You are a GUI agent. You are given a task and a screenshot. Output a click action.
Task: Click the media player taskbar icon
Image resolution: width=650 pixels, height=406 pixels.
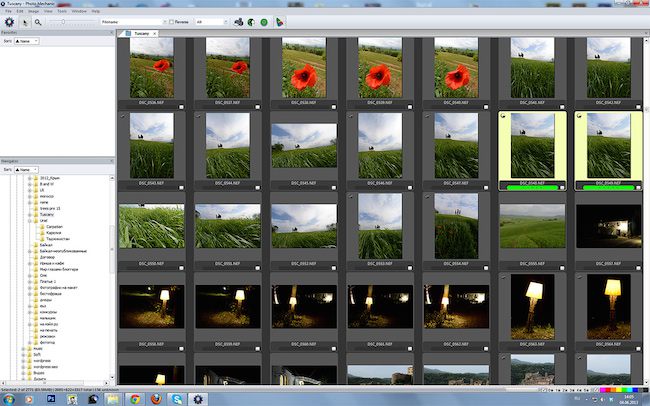29,399
